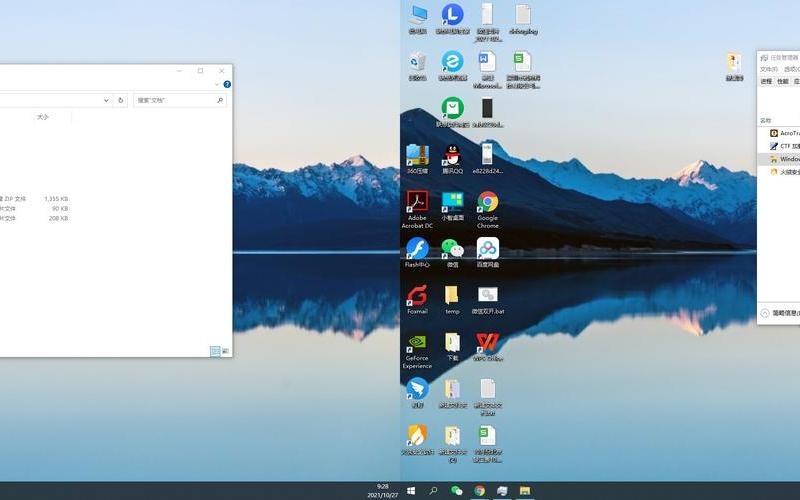Click the taskbar clock showing 9:28
This screenshot has height=500, width=800.
383,491
